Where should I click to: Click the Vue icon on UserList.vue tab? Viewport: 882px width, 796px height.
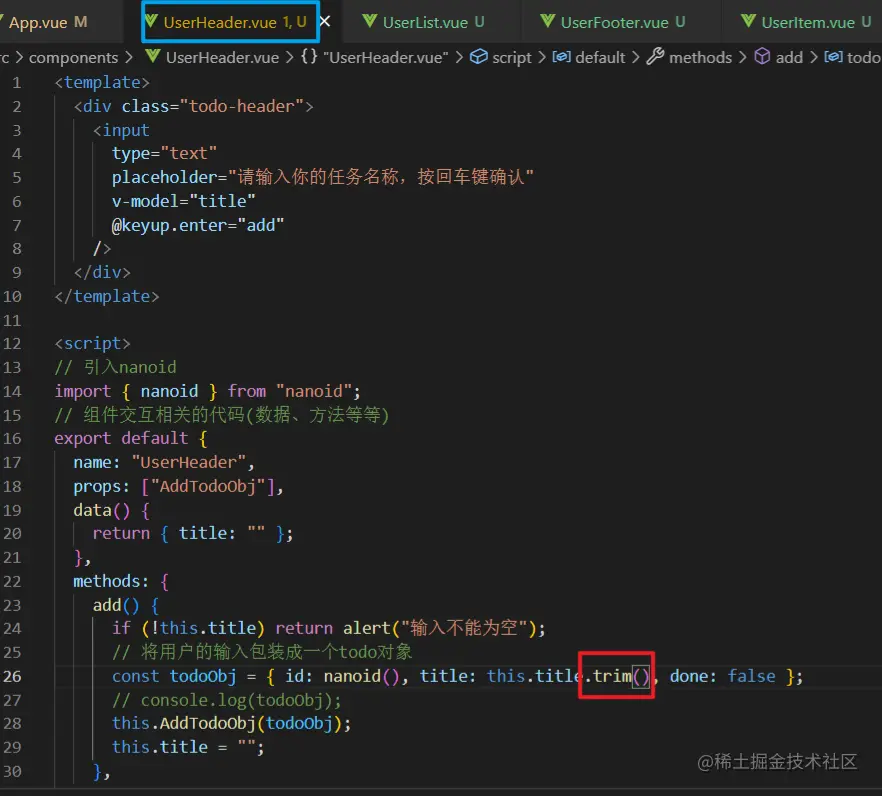click(370, 22)
